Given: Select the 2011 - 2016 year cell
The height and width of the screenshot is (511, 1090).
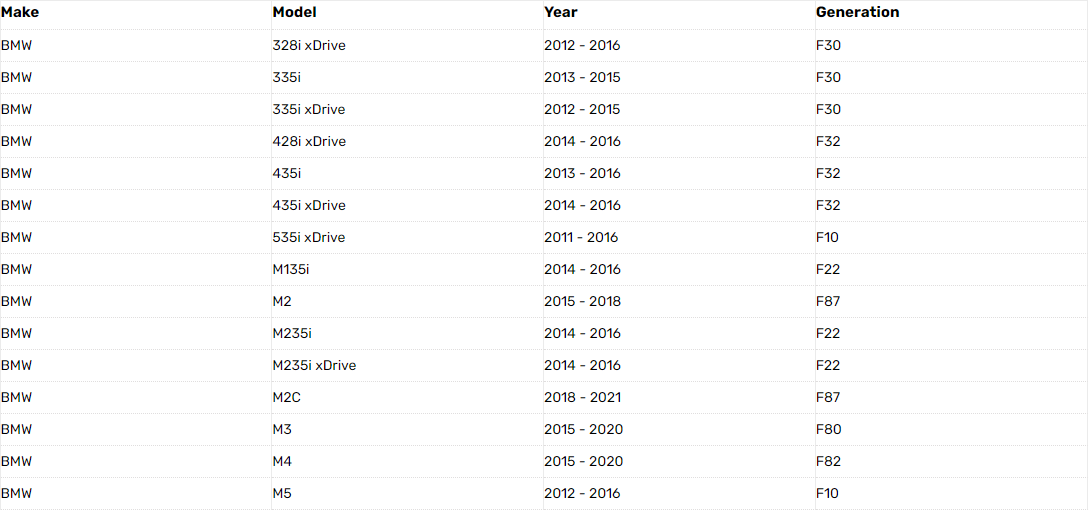Looking at the screenshot, I should pyautogui.click(x=581, y=237).
